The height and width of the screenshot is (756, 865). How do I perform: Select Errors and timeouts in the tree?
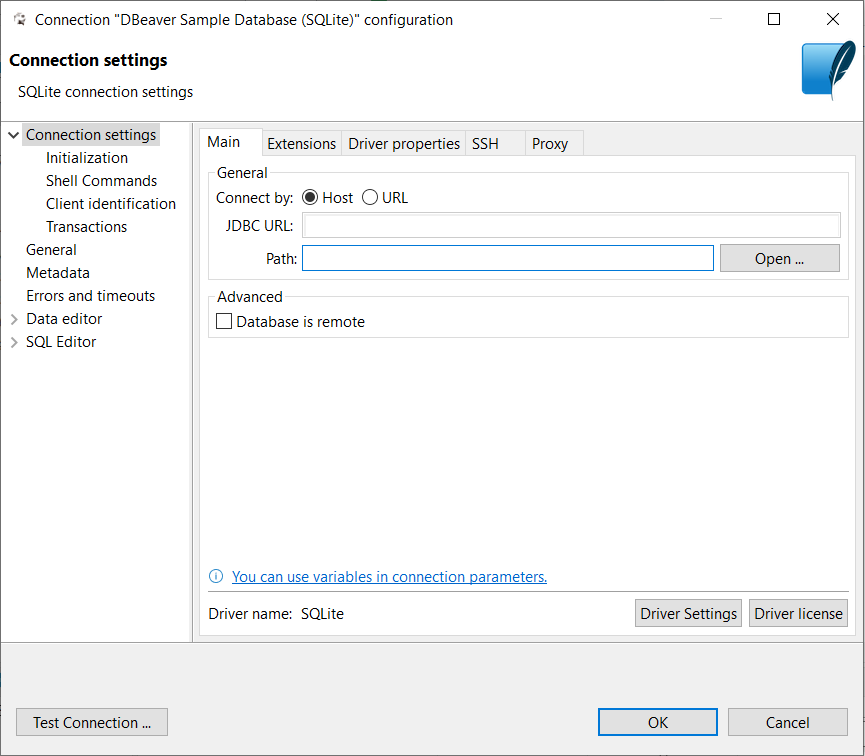coord(90,296)
